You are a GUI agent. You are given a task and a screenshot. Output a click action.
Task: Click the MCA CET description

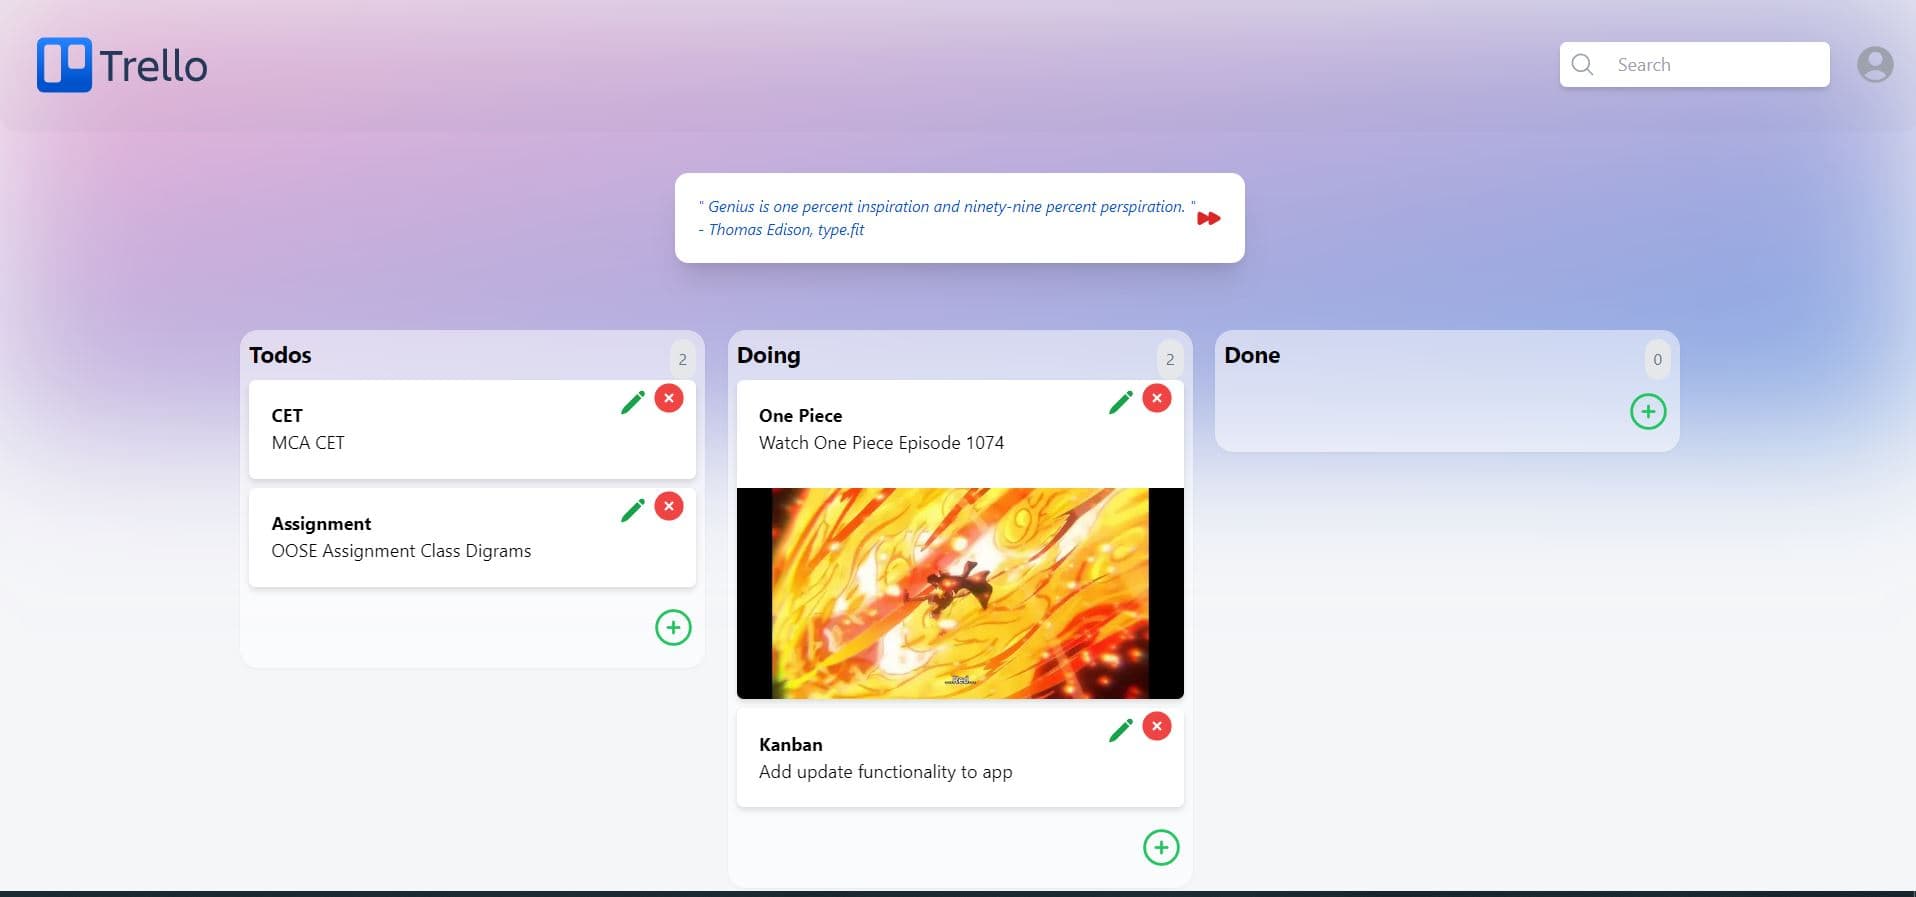[x=308, y=442]
